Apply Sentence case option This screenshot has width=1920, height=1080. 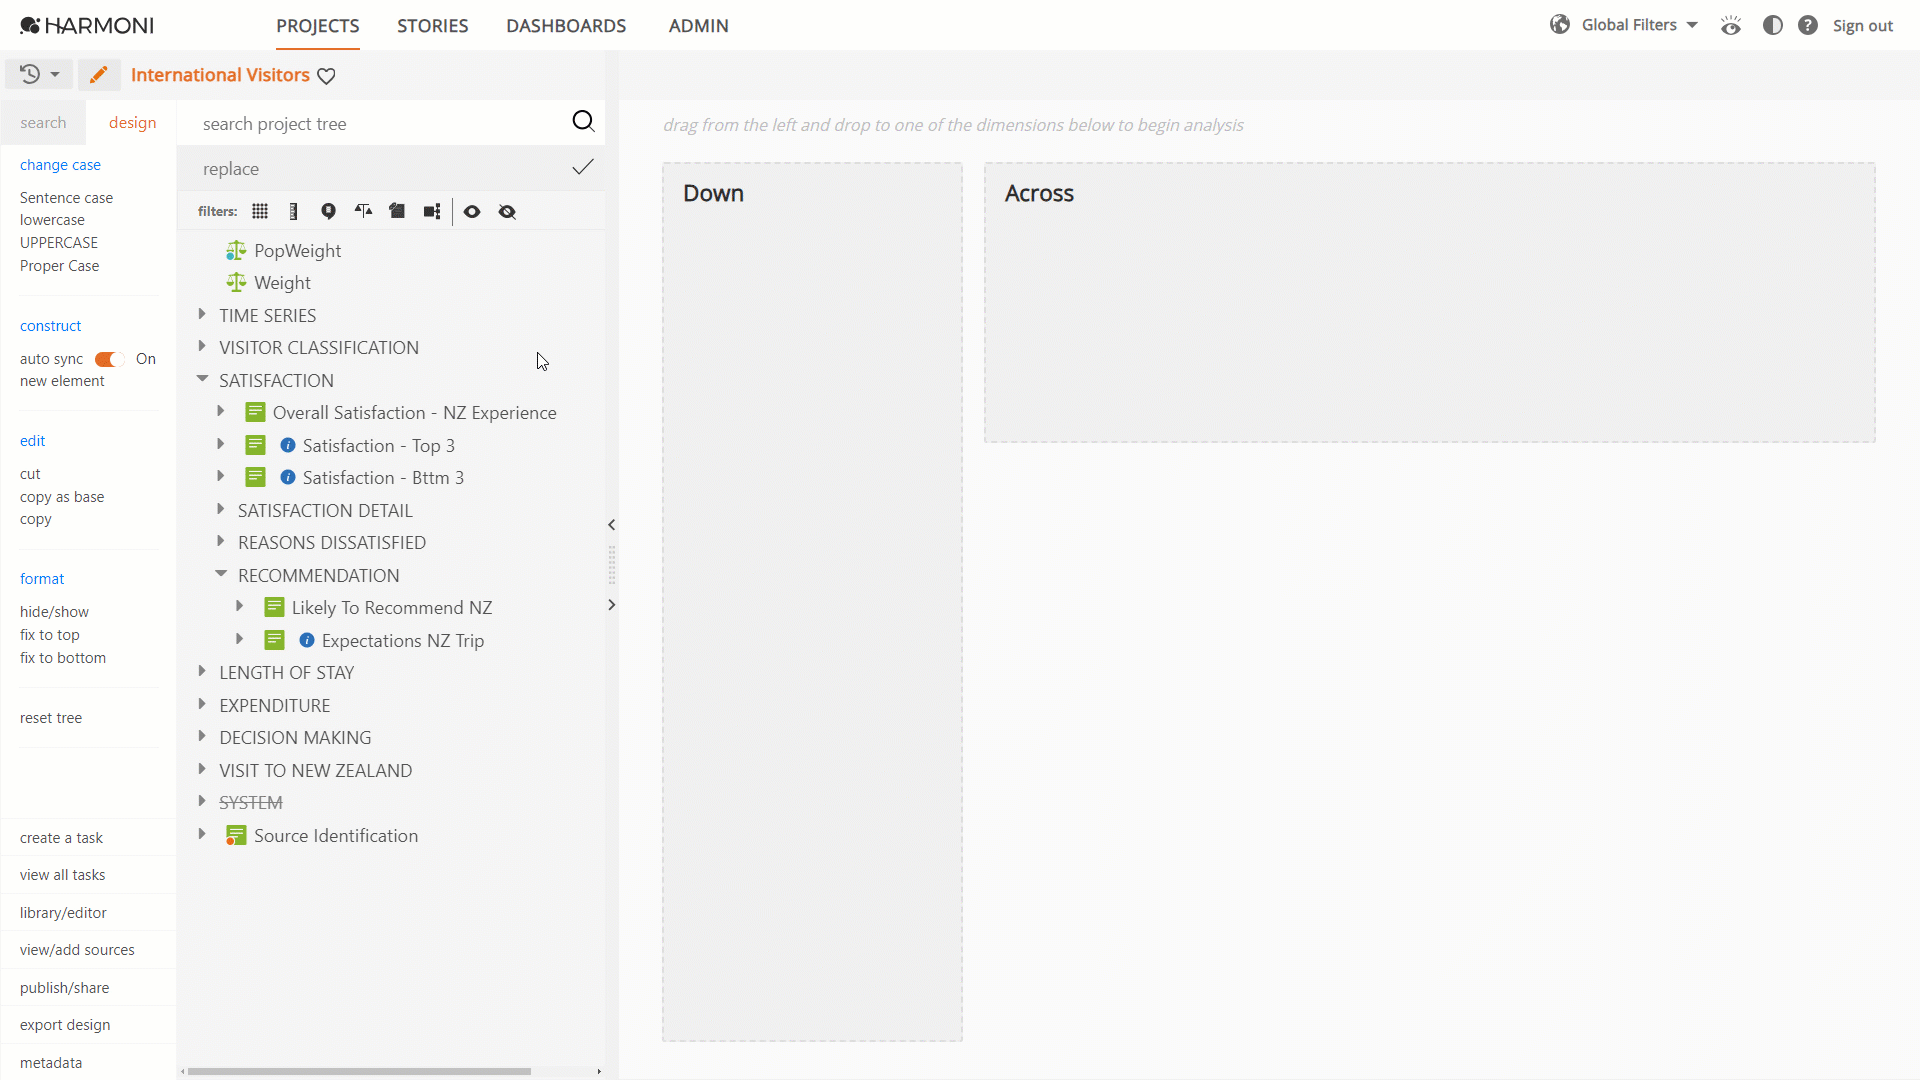(x=66, y=198)
